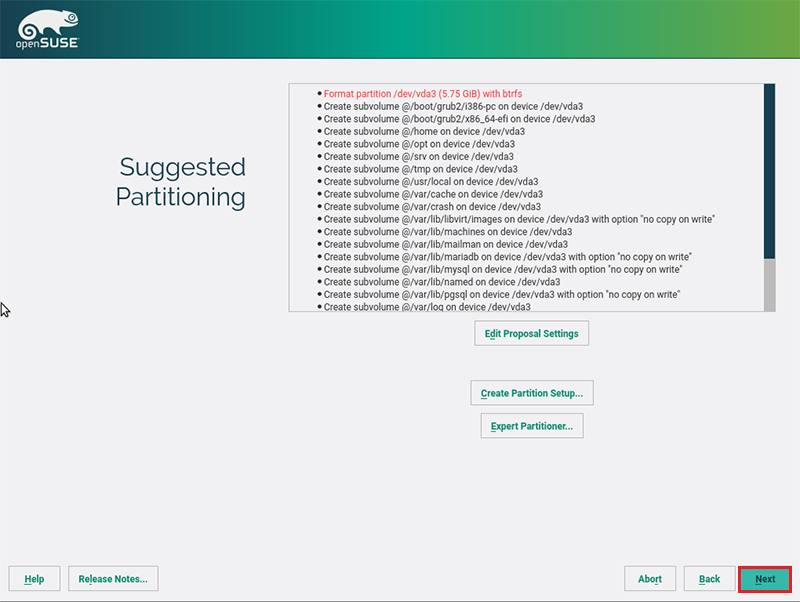Open Release Notes
The height and width of the screenshot is (602, 800).
(113, 579)
